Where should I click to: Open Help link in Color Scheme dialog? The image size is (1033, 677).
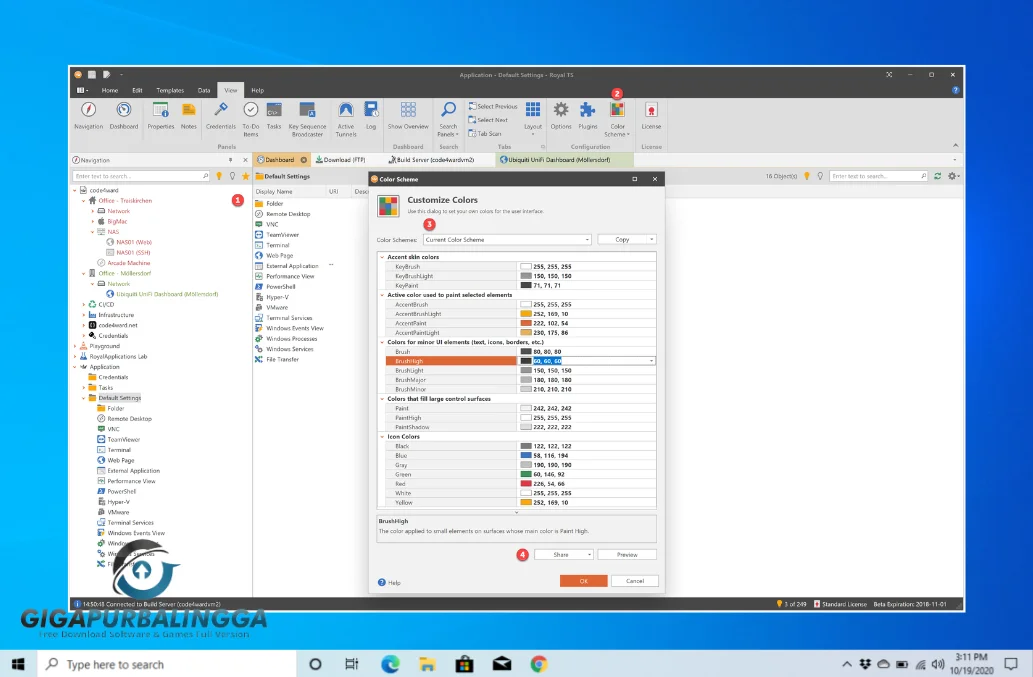pos(389,583)
